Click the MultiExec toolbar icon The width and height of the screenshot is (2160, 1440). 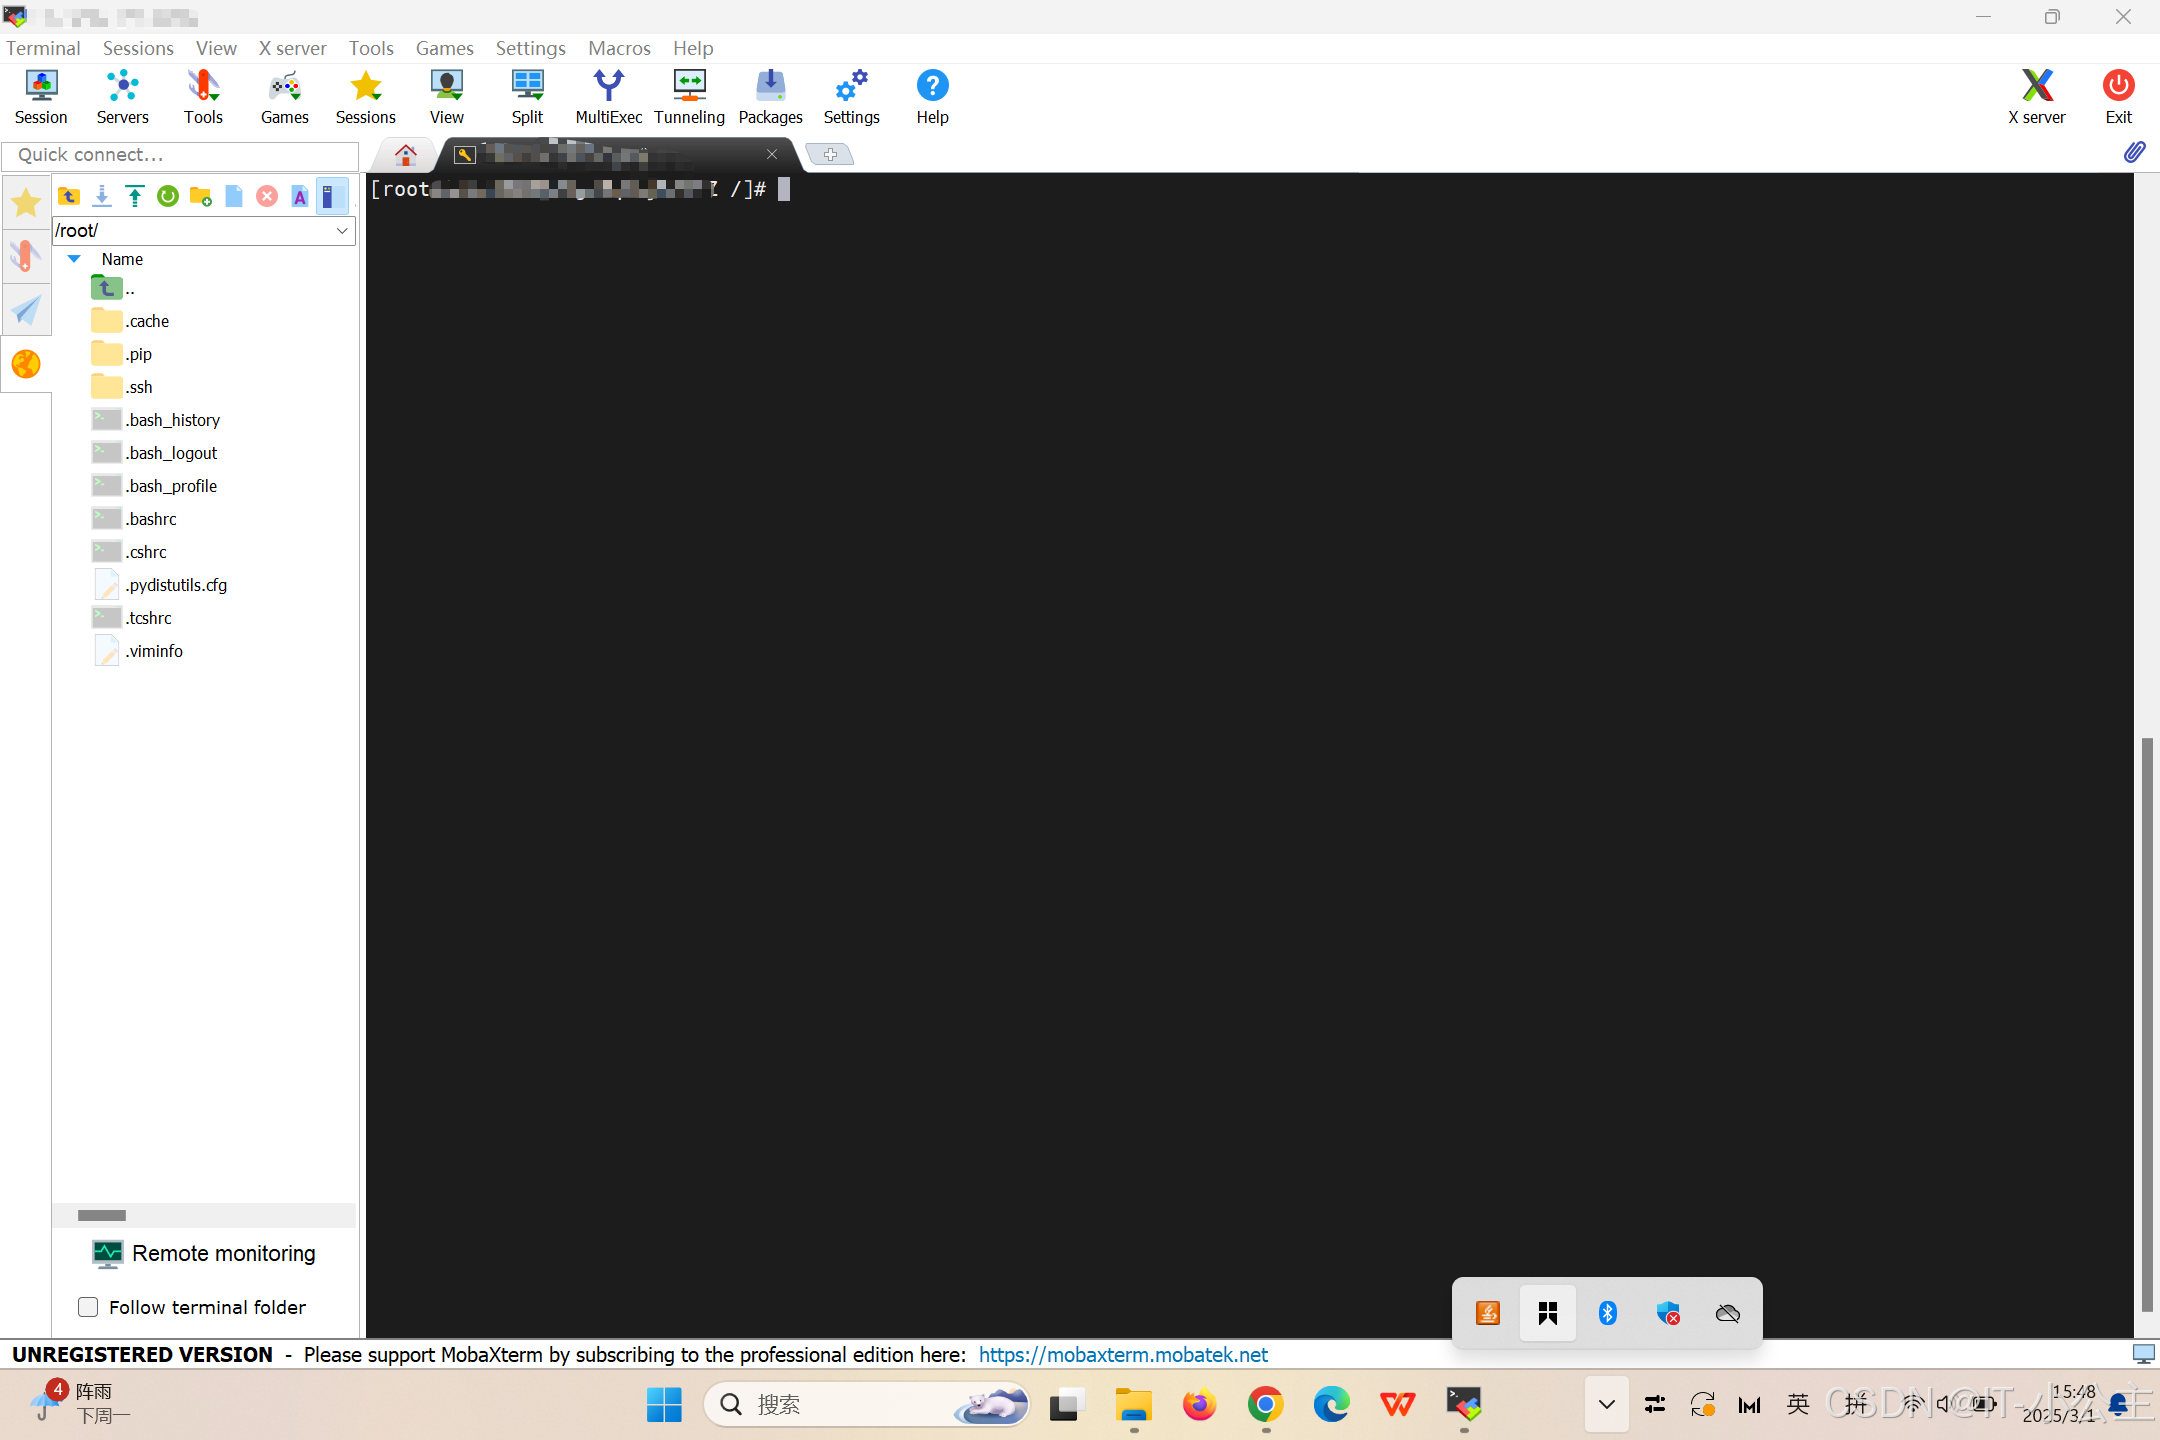608,97
